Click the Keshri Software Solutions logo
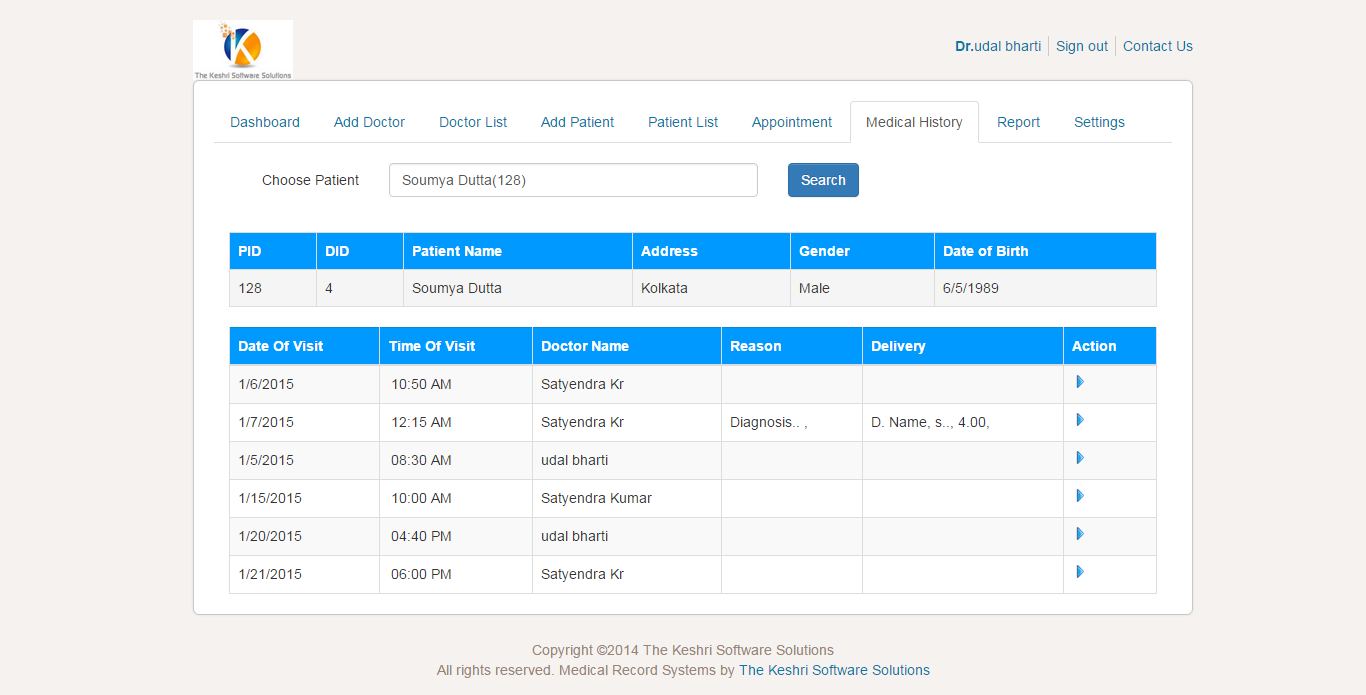Image resolution: width=1366 pixels, height=695 pixels. [x=242, y=48]
